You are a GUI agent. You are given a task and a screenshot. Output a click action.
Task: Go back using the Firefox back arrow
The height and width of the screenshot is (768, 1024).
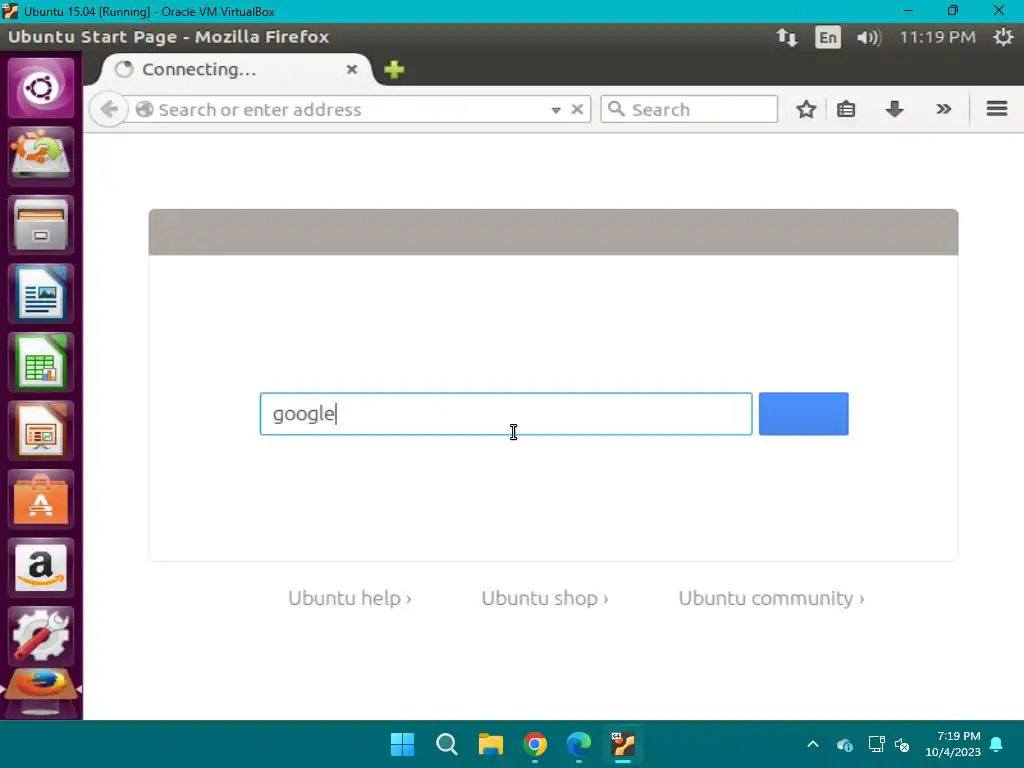(x=109, y=109)
